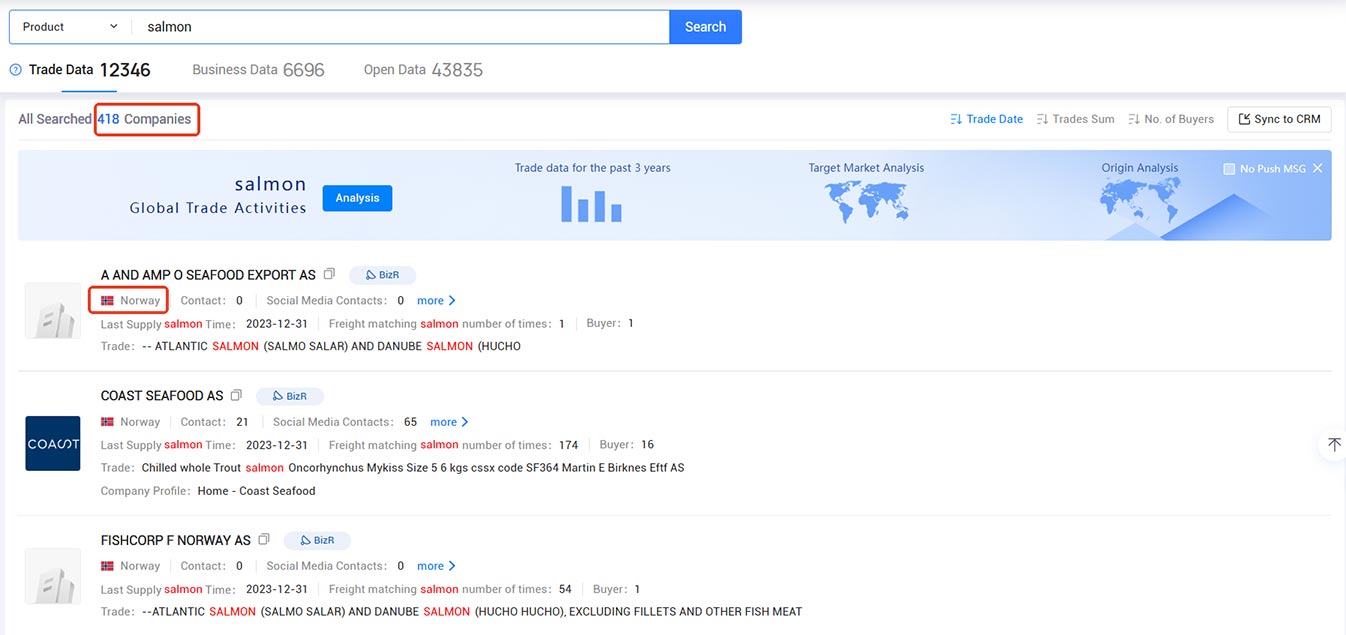Click the COAST company logo
1346x635 pixels.
pyautogui.click(x=53, y=443)
